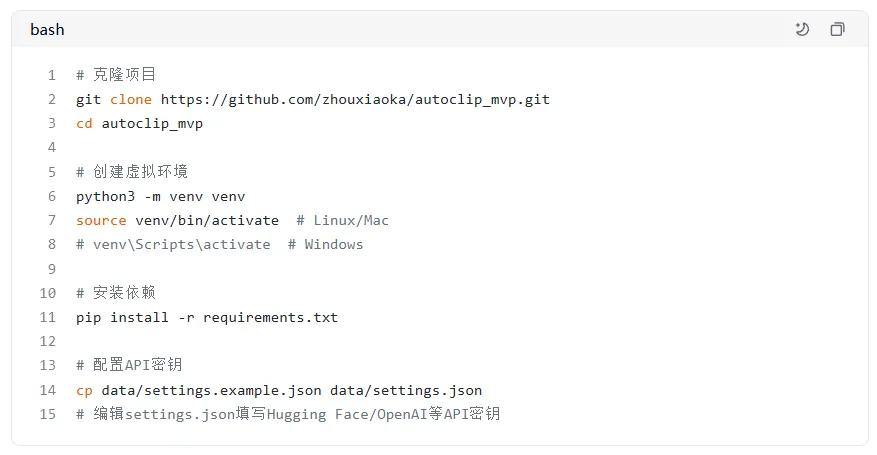This screenshot has height=455, width=877.
Task: Click the 'cd autoclip_mvp' line
Action: coord(139,123)
